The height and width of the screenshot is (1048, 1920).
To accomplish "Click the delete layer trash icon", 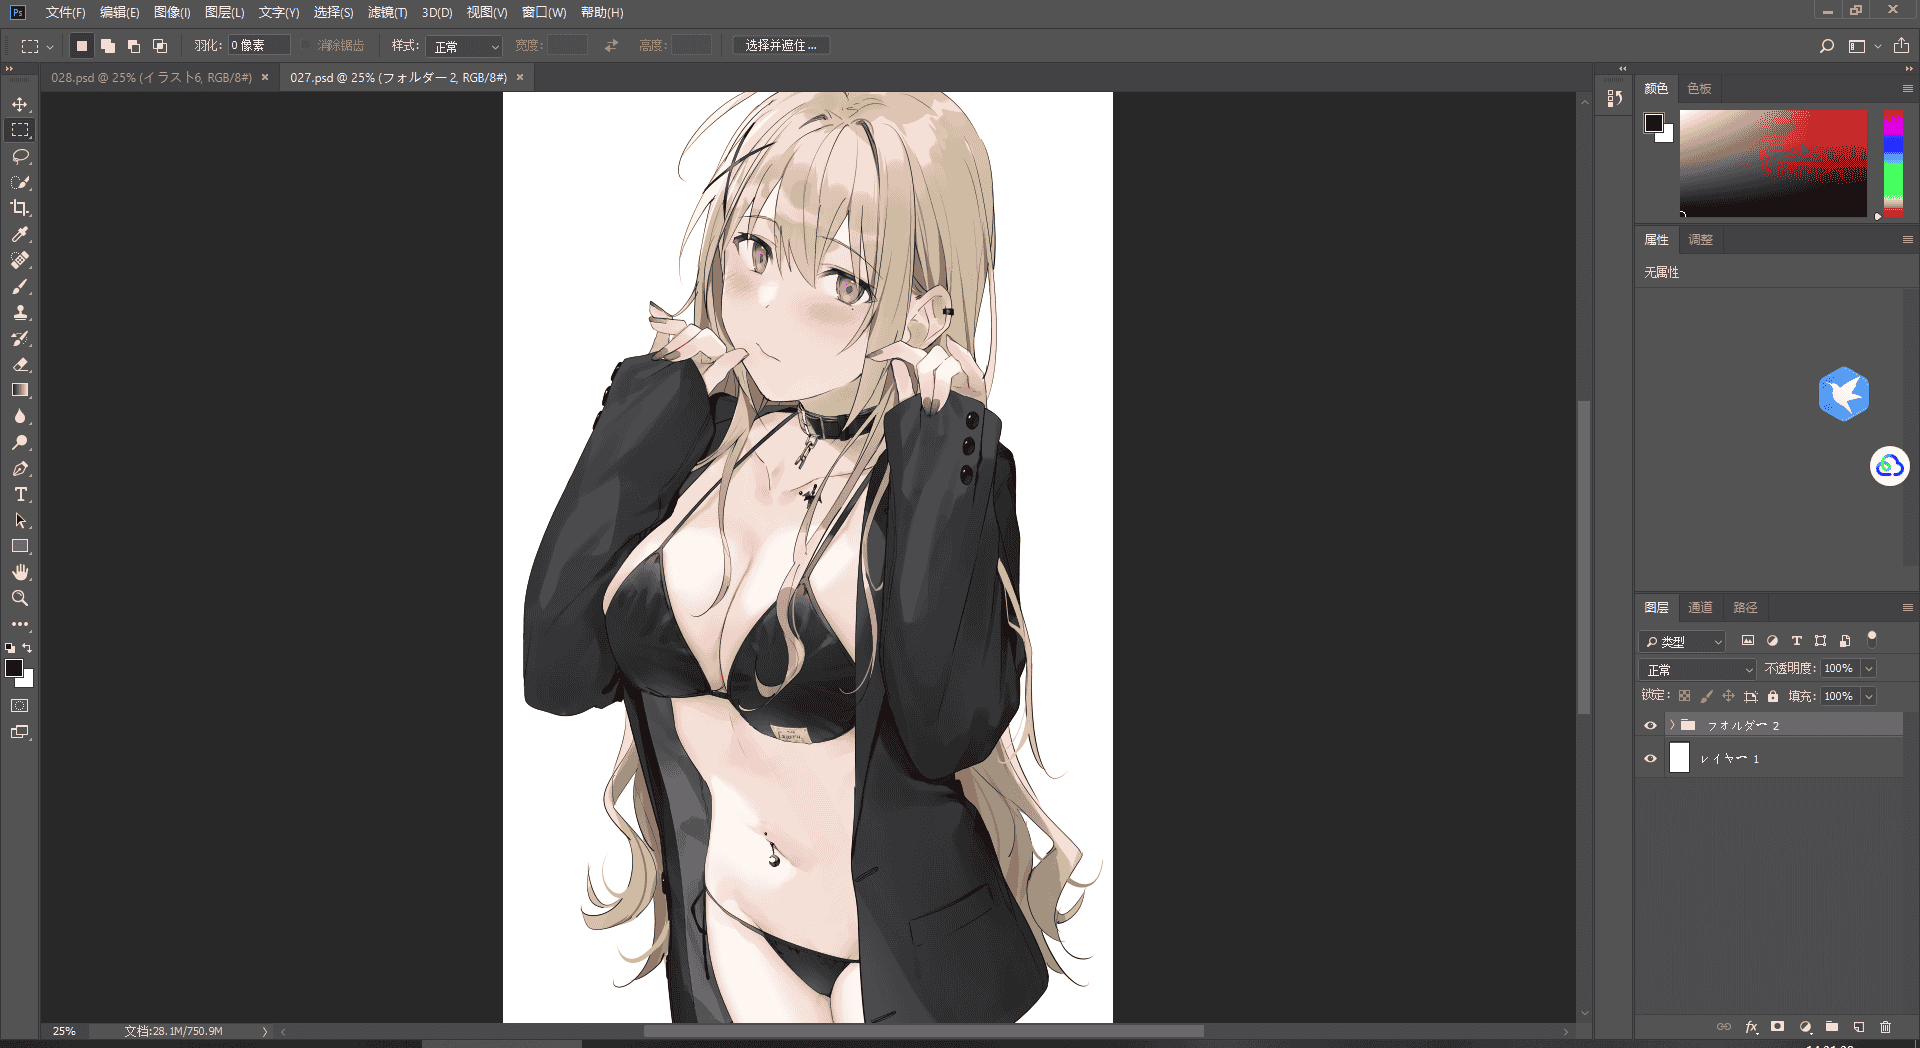I will 1885,1027.
